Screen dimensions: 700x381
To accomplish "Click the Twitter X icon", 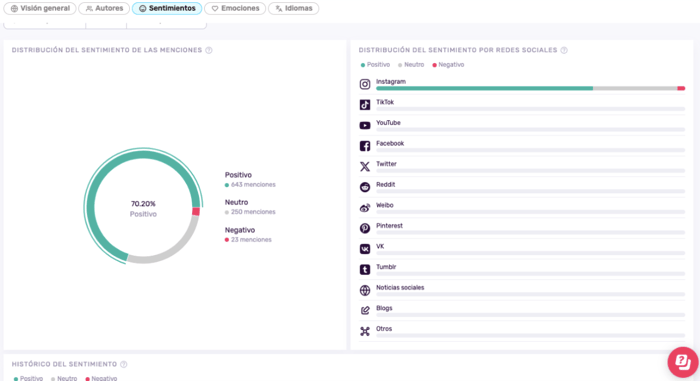I will coord(365,167).
